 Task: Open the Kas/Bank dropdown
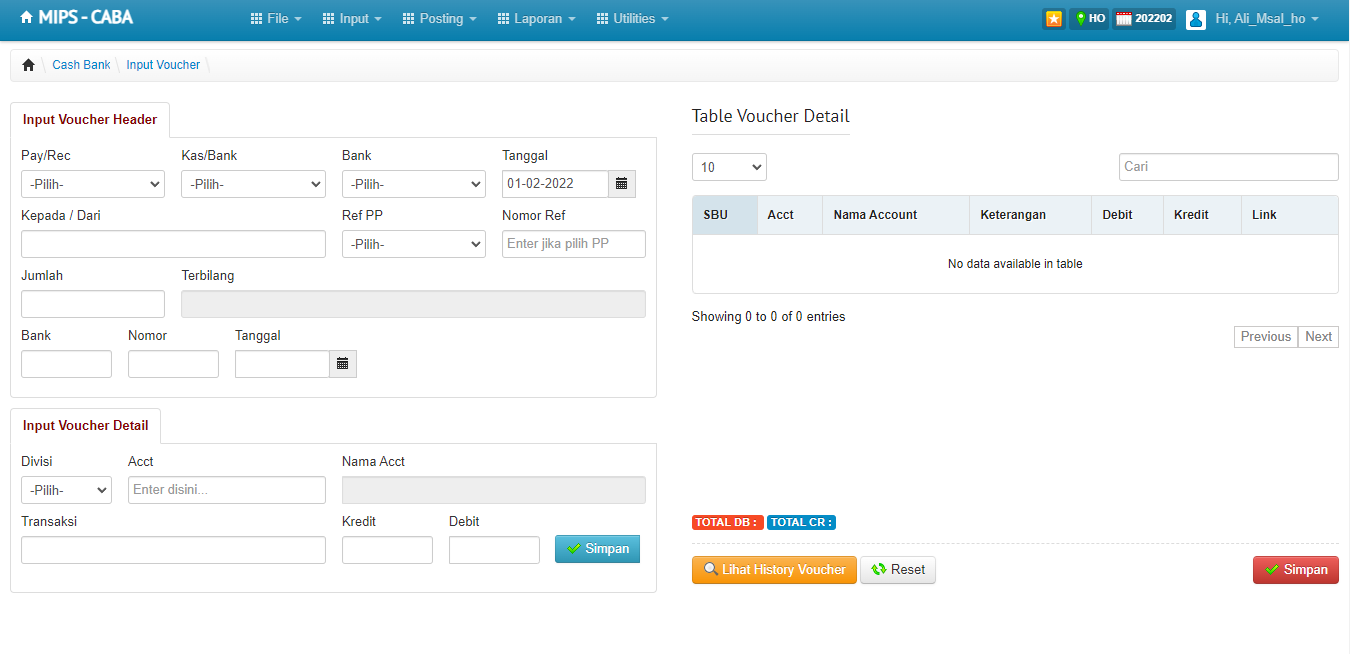pos(253,184)
